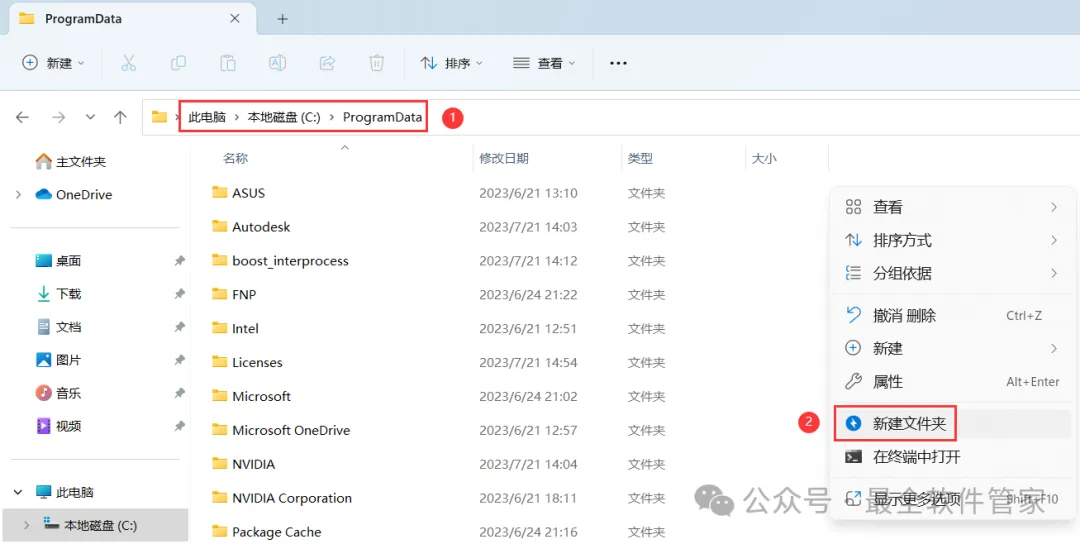The width and height of the screenshot is (1080, 544).
Task: Click ProgramData in address bar
Action: click(382, 118)
